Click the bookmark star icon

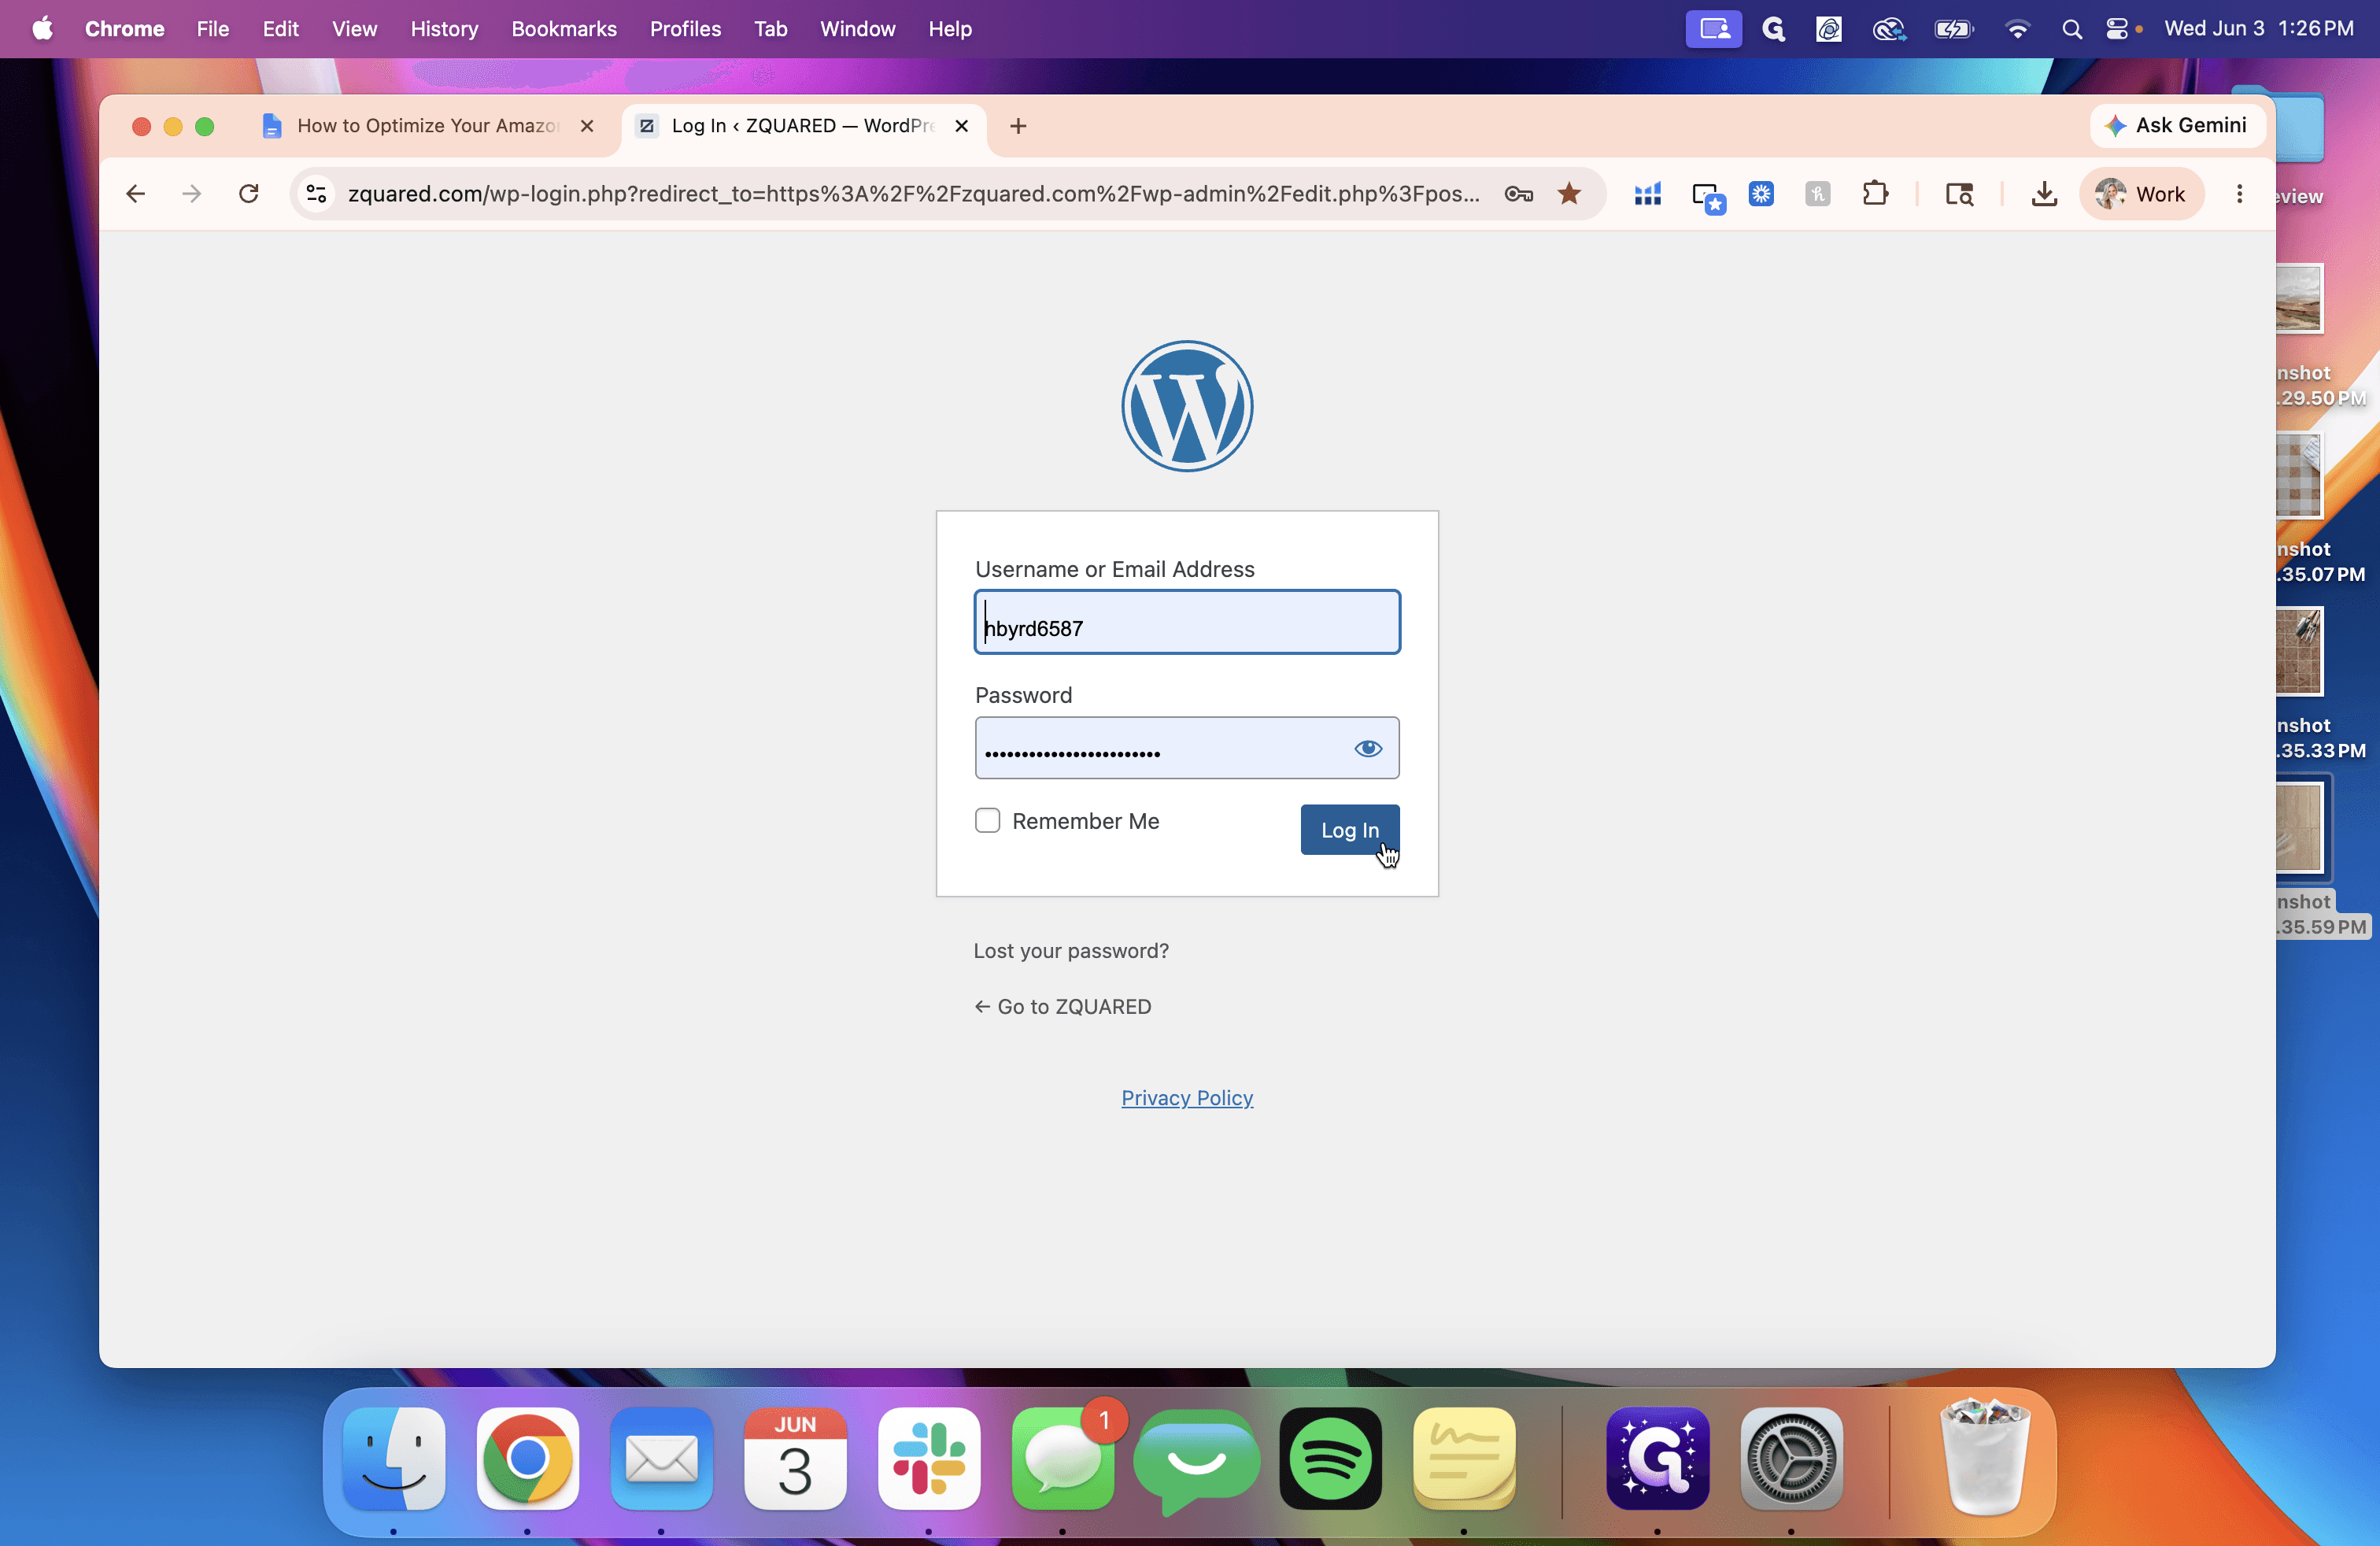click(x=1568, y=194)
